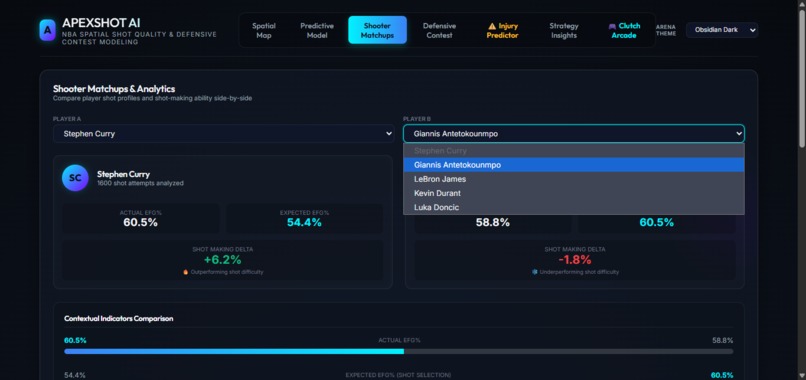Click the 1600 shot attempts analyzed text
Screen dimensions: 806x380
(140, 183)
